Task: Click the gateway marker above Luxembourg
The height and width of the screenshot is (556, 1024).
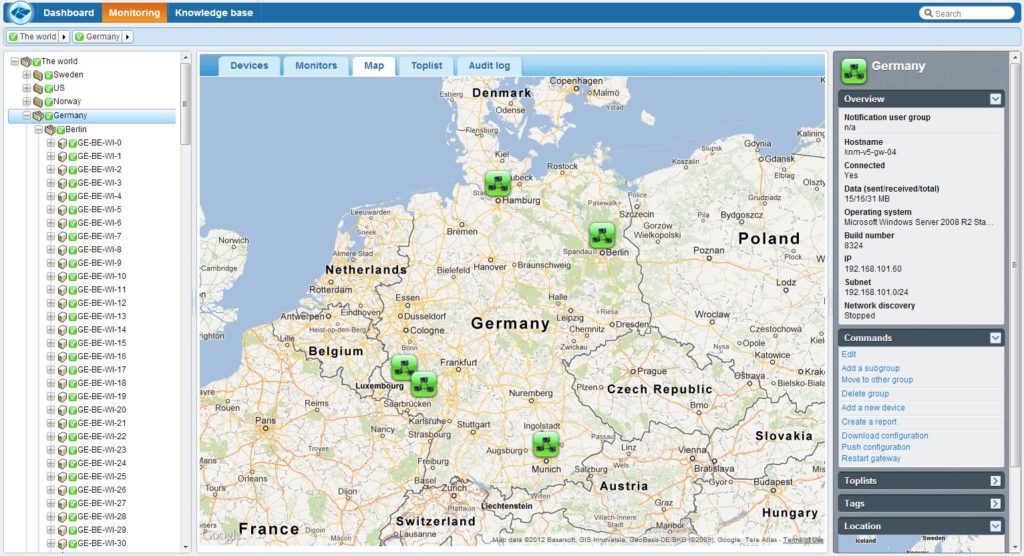Action: [x=403, y=368]
